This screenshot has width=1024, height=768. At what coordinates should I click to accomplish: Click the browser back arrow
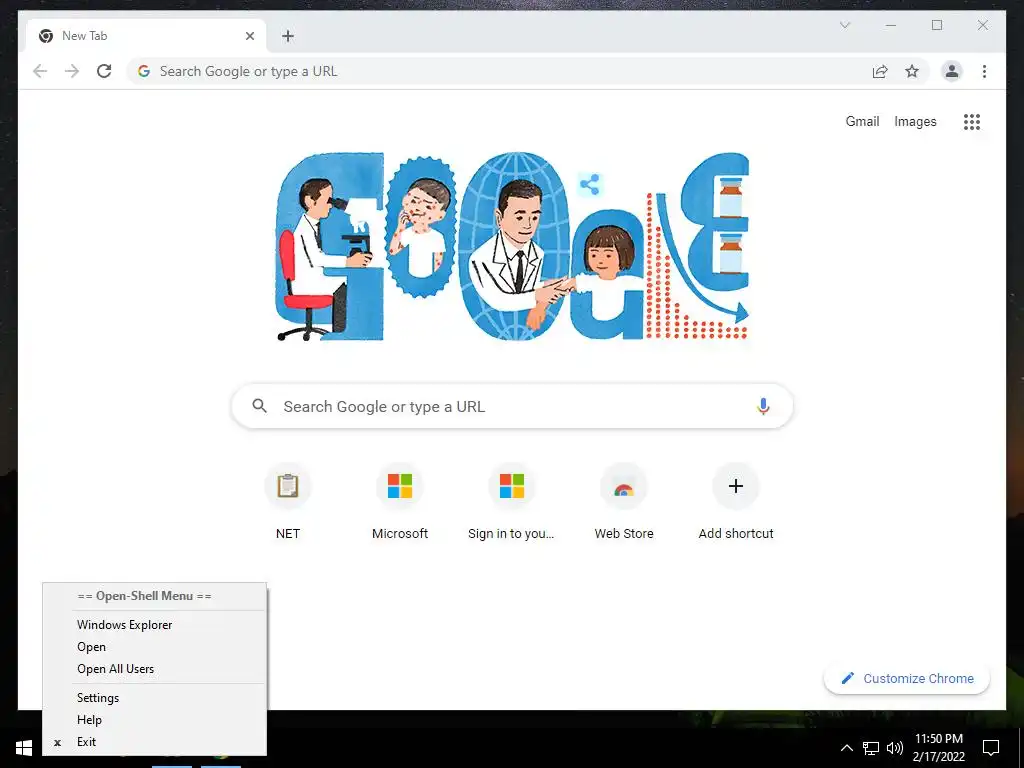40,71
